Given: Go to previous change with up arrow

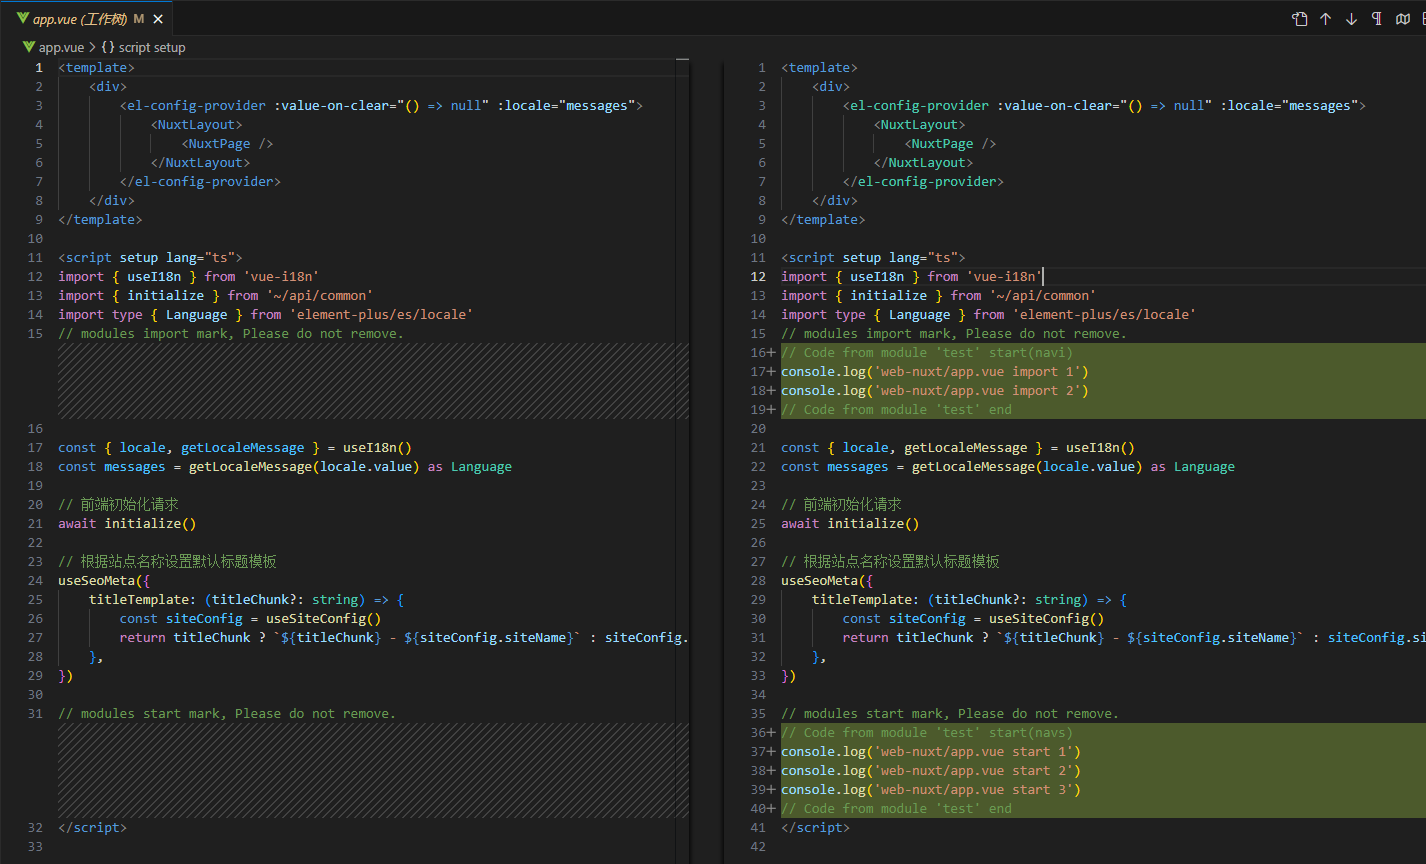Looking at the screenshot, I should tap(1325, 19).
